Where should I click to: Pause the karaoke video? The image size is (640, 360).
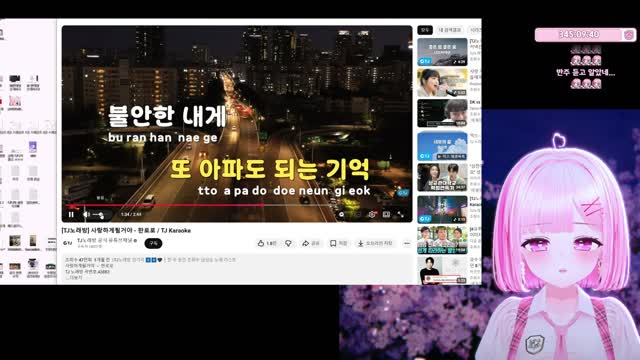(x=71, y=214)
